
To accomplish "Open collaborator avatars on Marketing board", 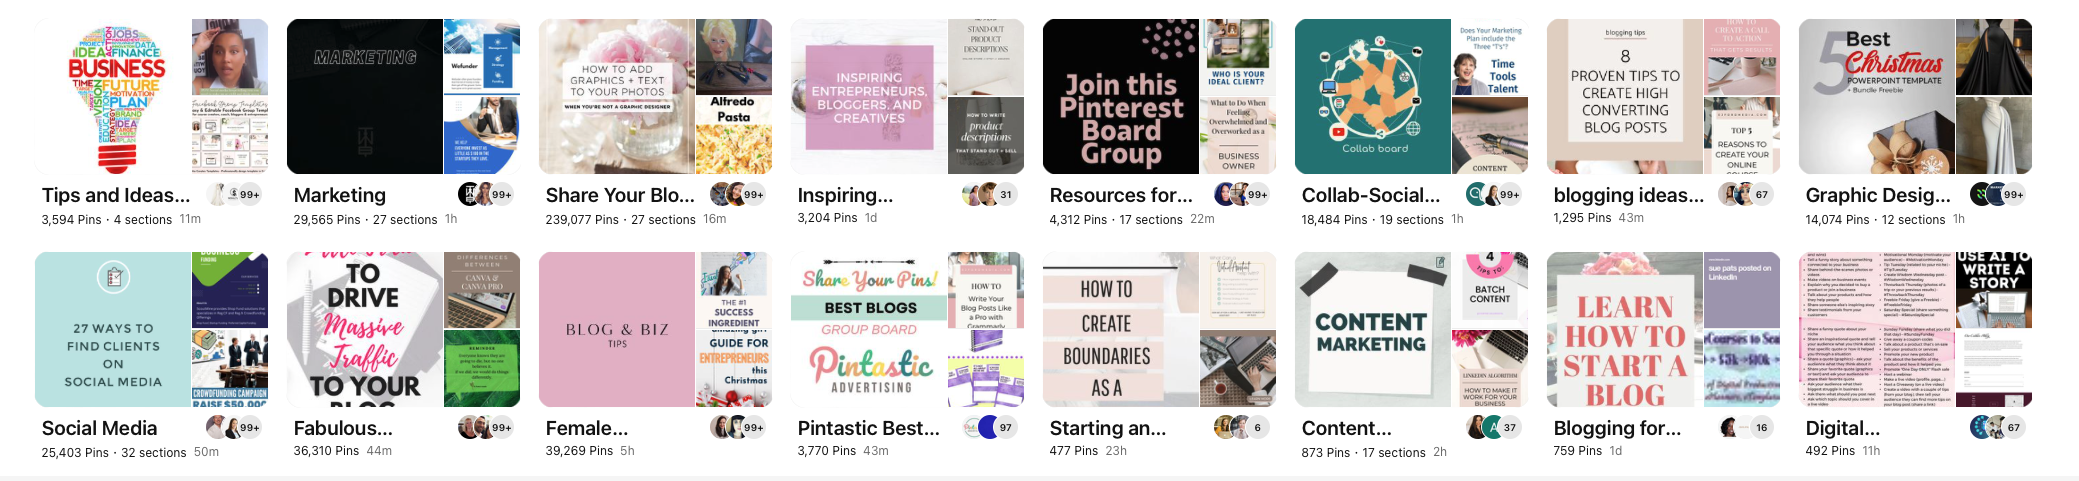I will [x=487, y=194].
